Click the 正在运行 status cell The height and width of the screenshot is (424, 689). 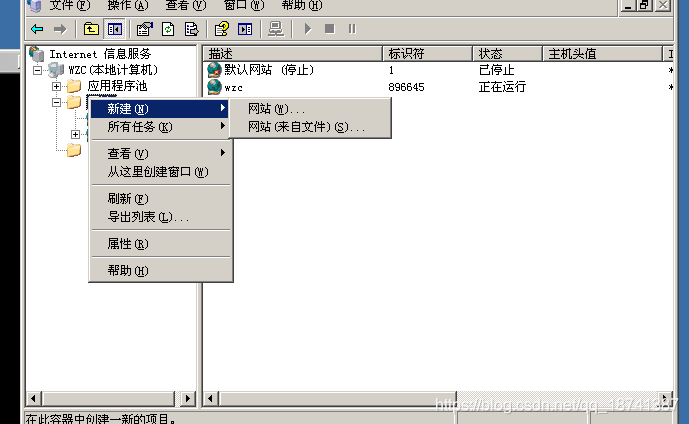502,87
